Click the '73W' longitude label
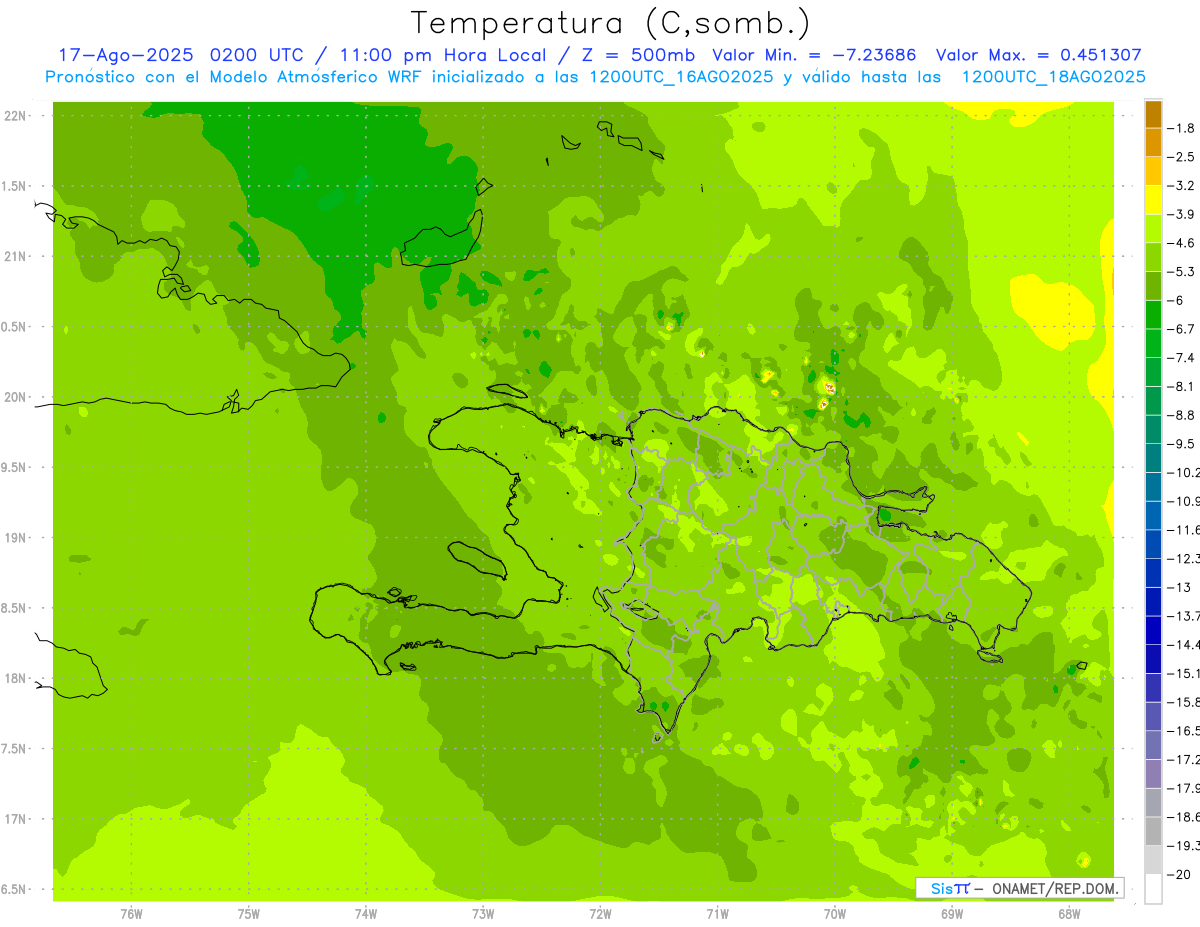This screenshot has height=927, width=1200. (483, 913)
